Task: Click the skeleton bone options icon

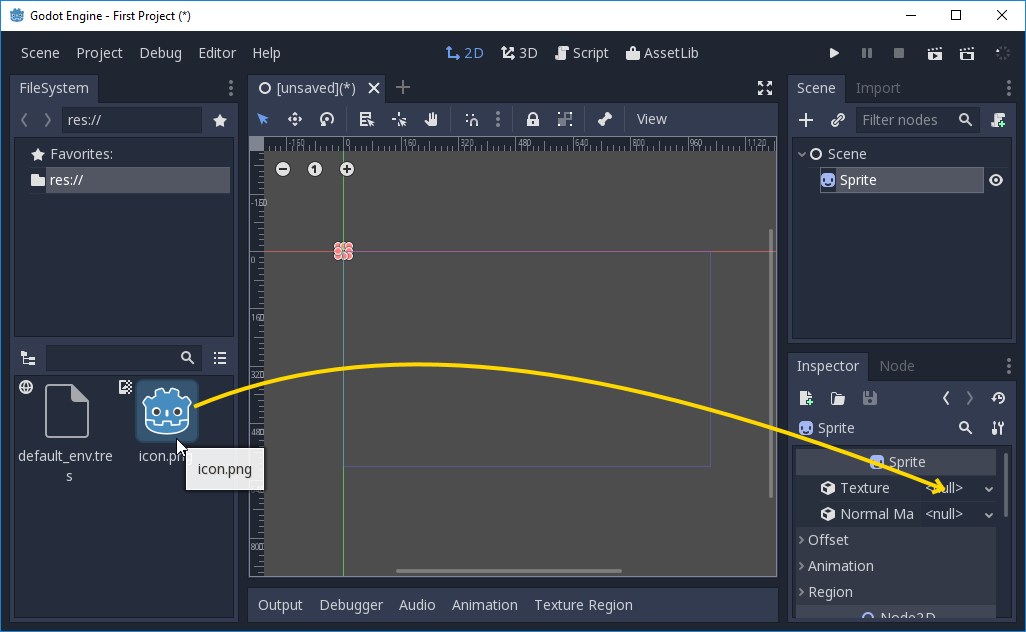Action: coord(605,119)
